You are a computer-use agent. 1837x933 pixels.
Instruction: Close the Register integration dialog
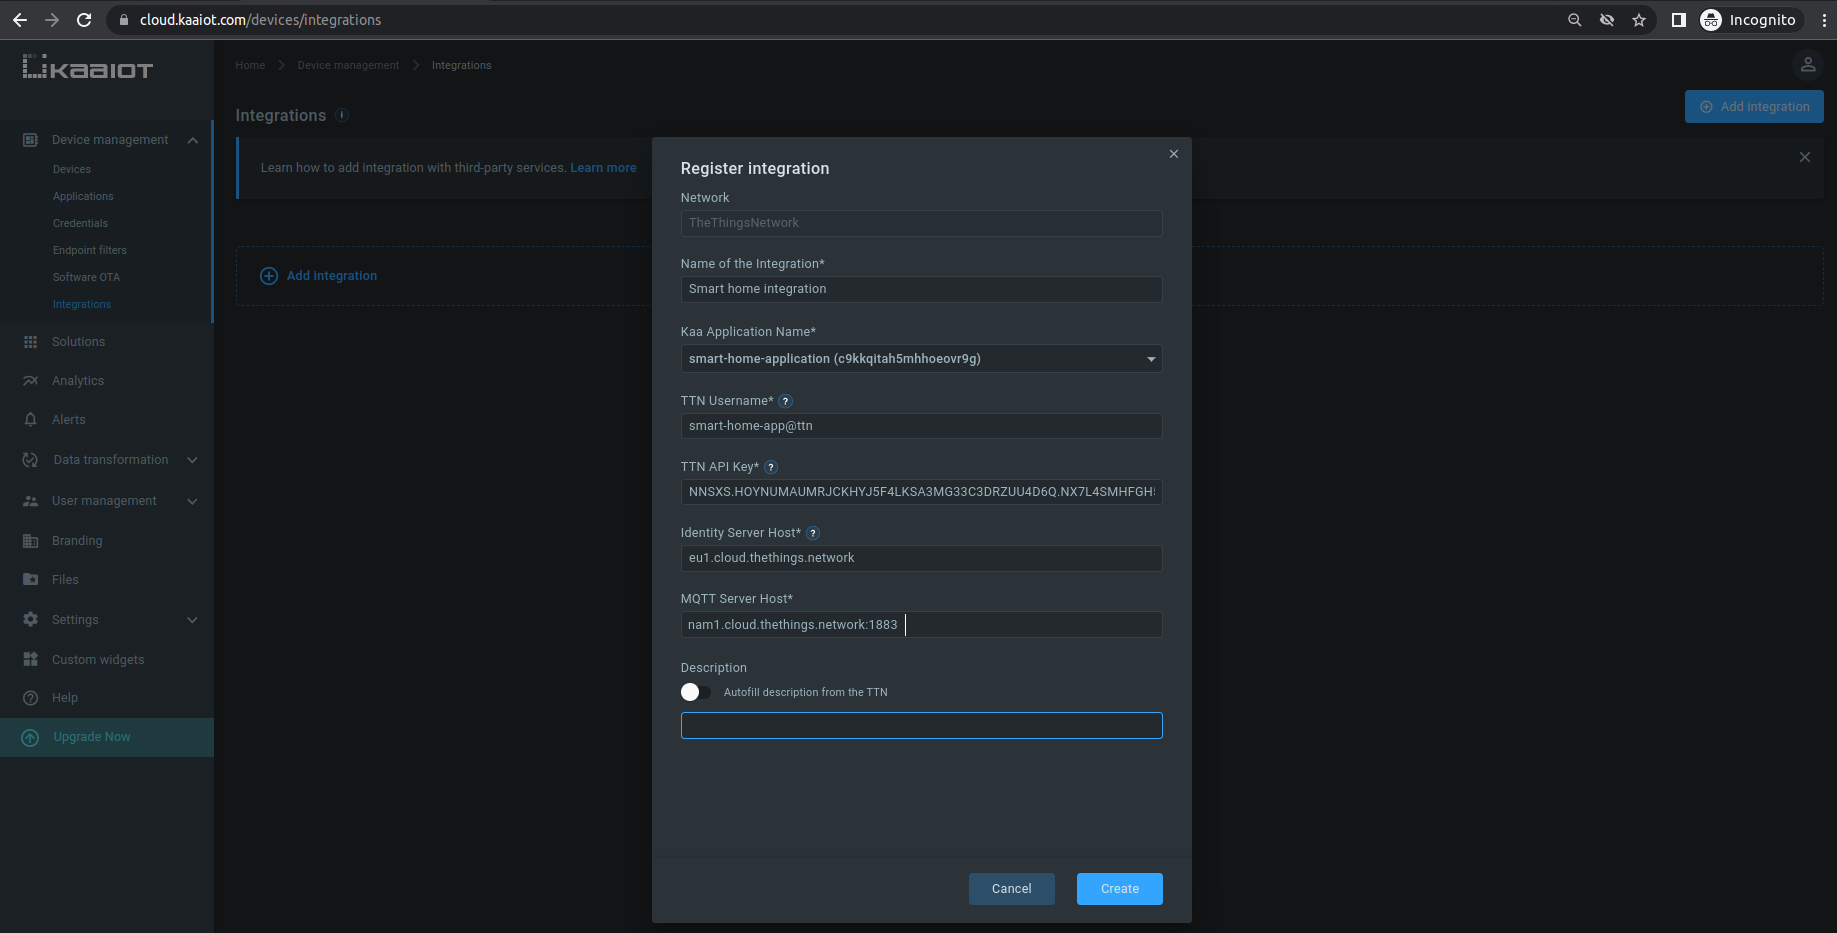(x=1174, y=154)
